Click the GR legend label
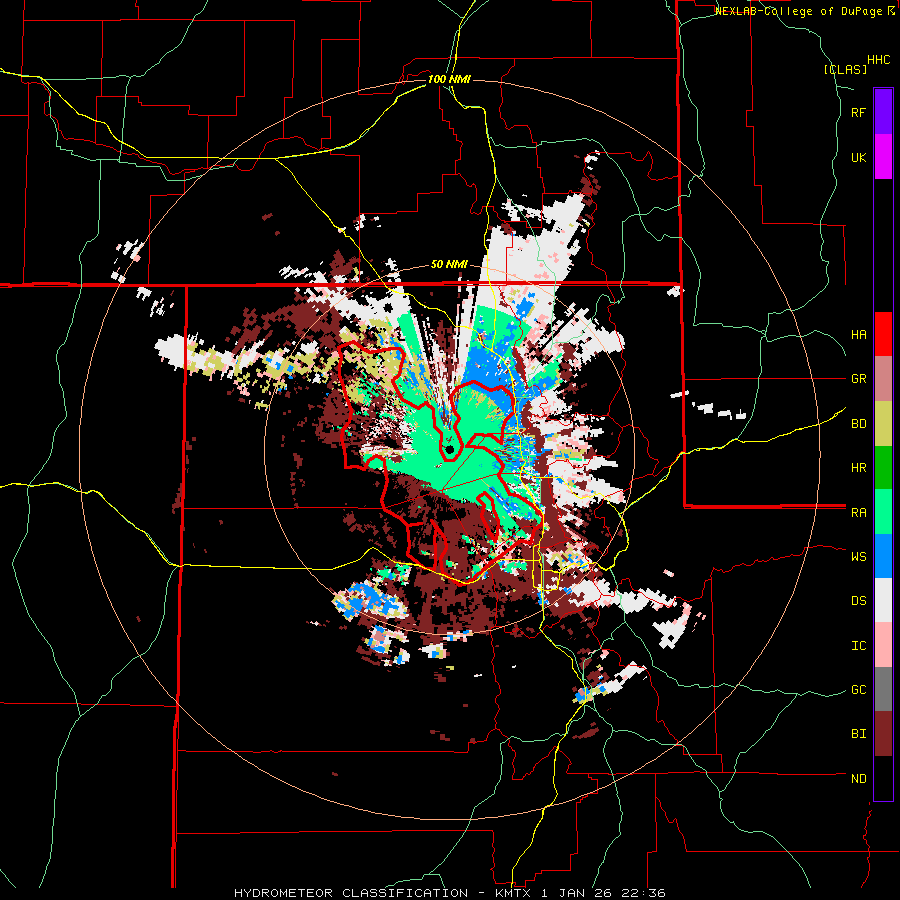The width and height of the screenshot is (900, 900). click(x=859, y=379)
